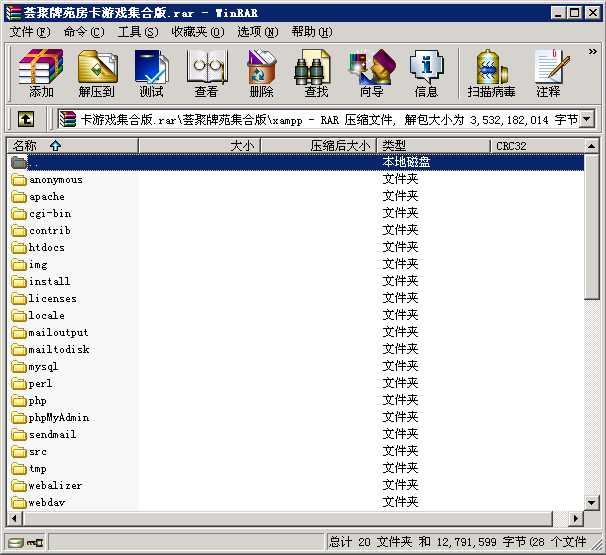Image resolution: width=606 pixels, height=555 pixels.
Task: Click vertical scrollbar down arrow
Action: click(x=591, y=502)
